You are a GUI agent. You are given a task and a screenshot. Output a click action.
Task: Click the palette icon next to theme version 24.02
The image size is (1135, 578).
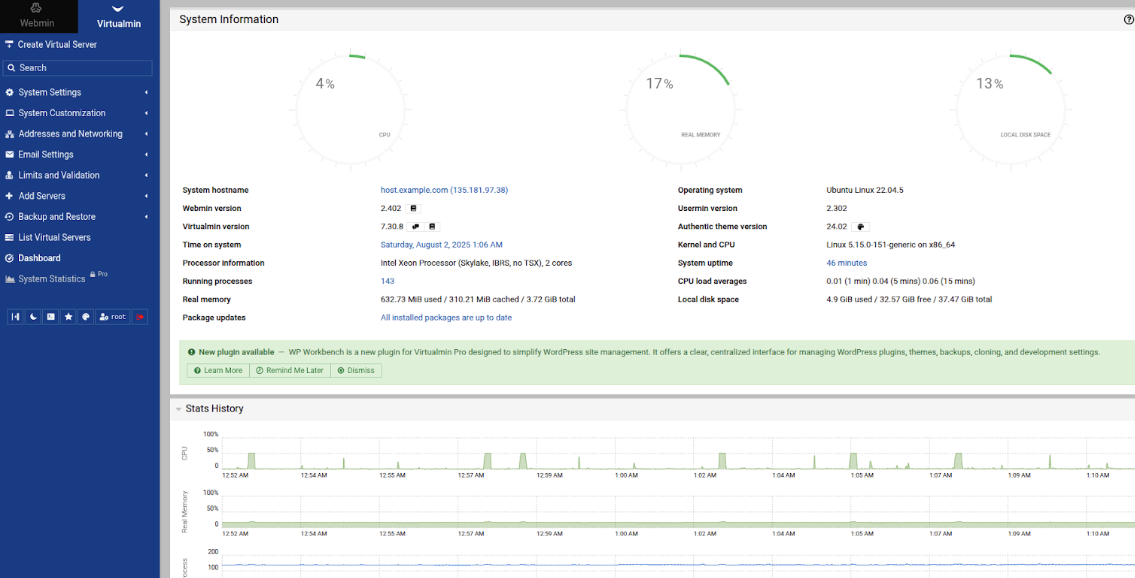862,226
